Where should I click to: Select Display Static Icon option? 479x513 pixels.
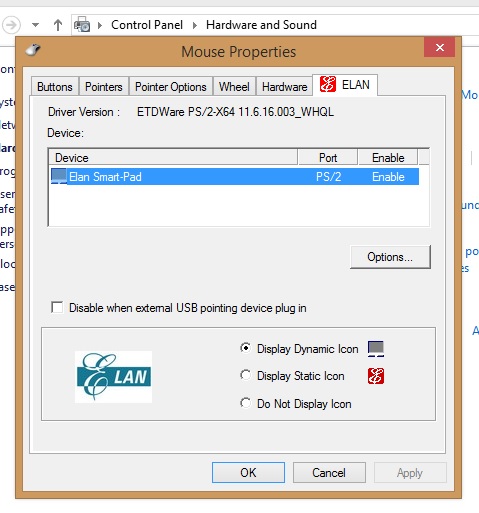(x=245, y=375)
